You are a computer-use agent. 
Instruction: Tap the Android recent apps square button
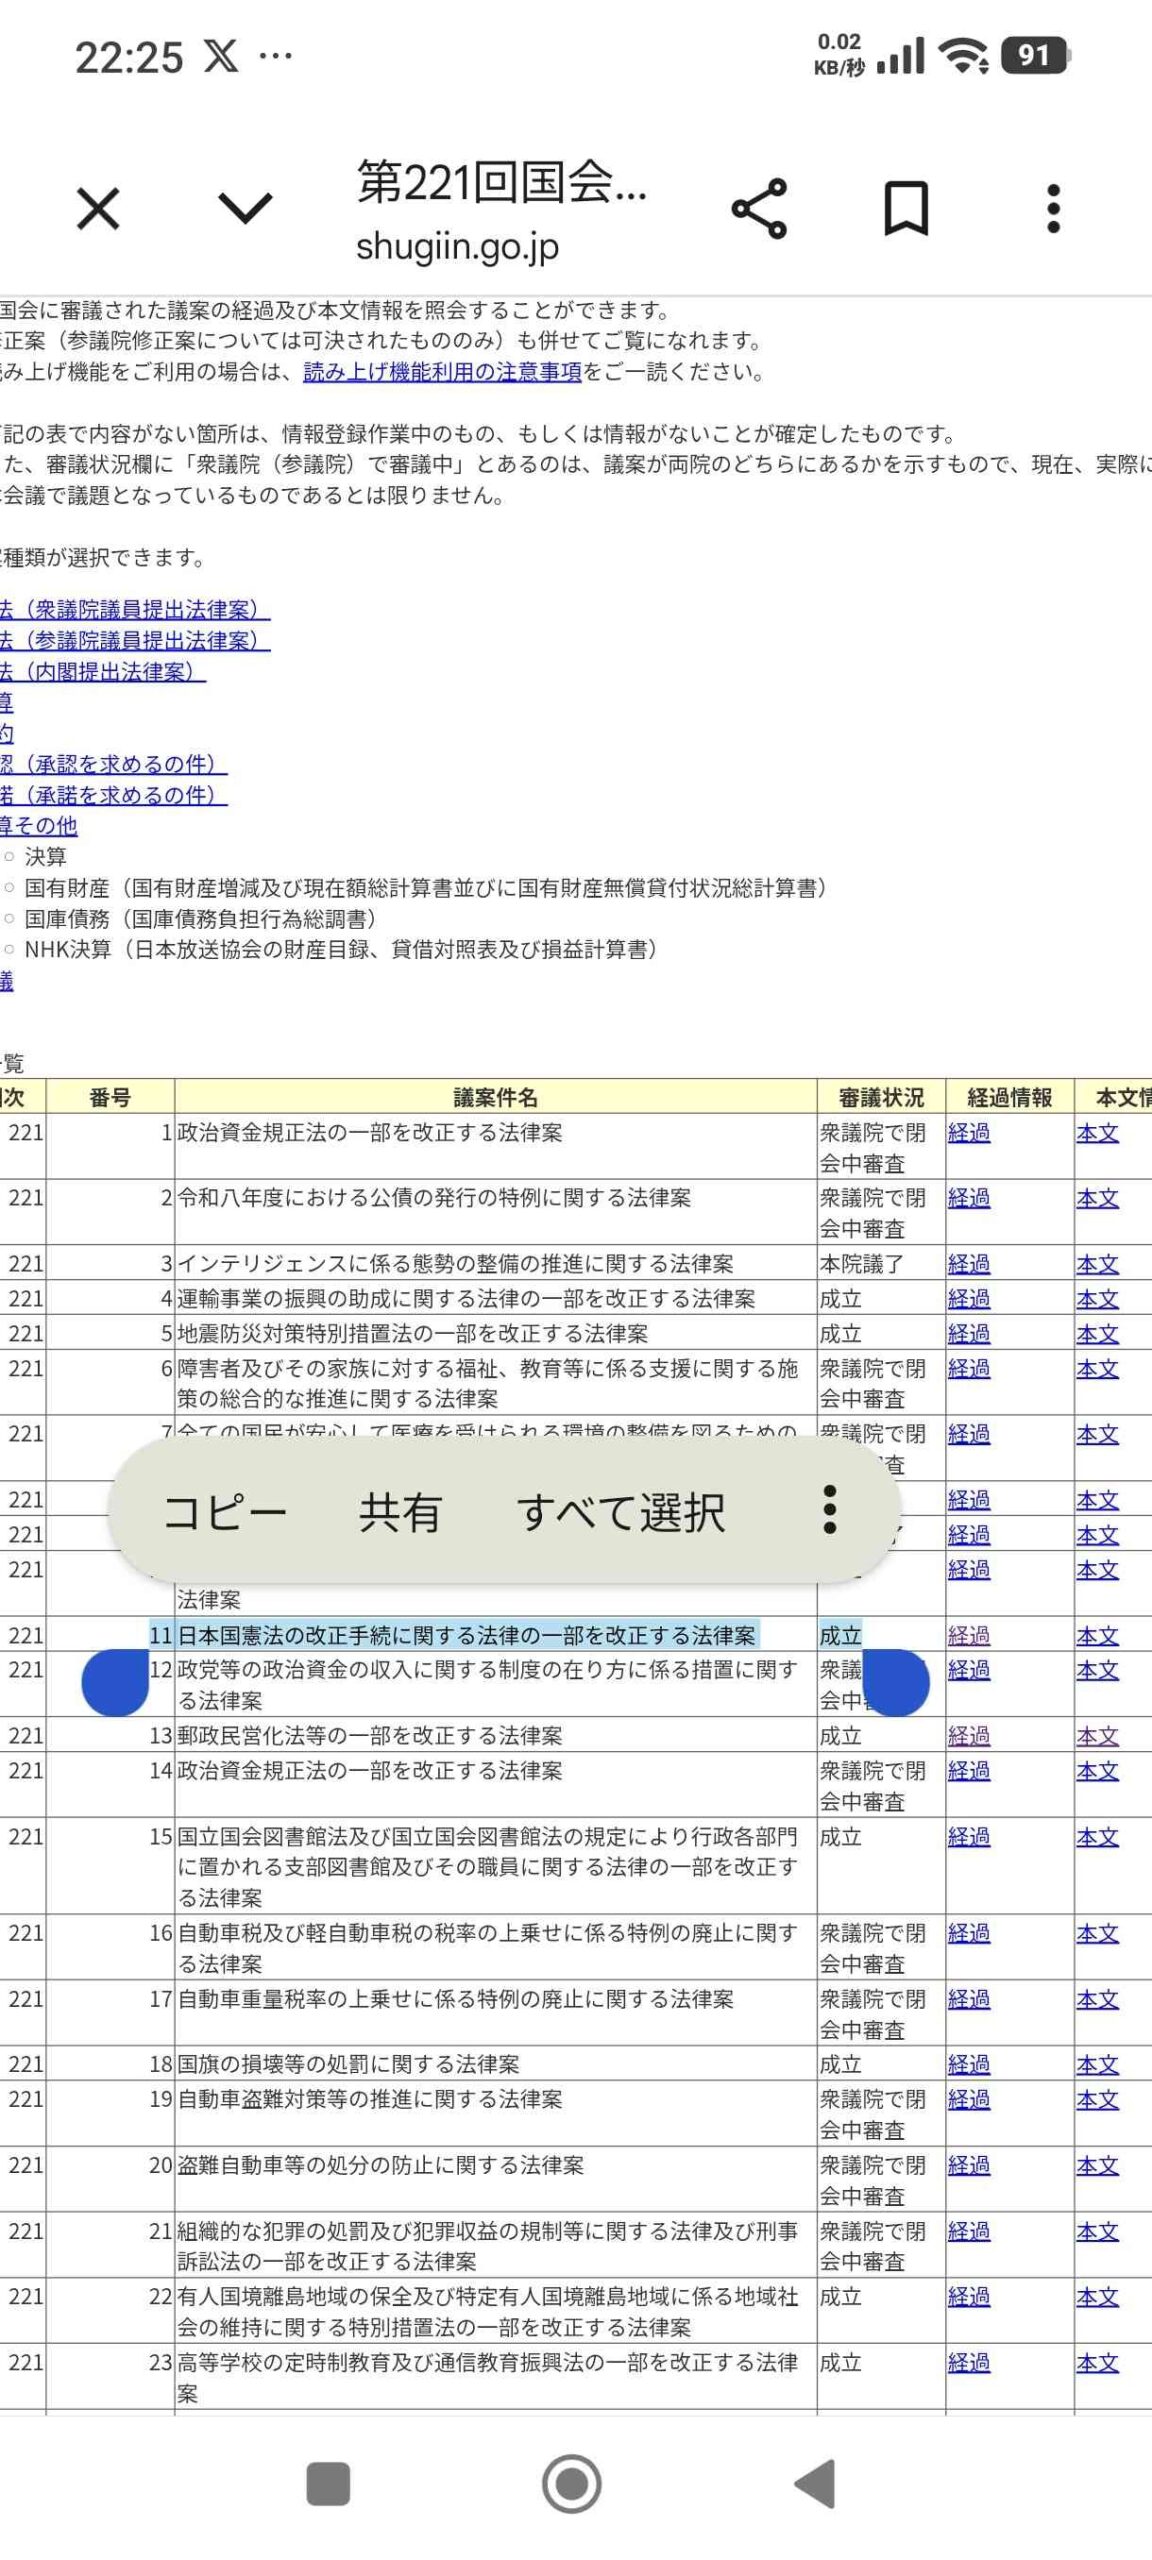pos(328,2483)
